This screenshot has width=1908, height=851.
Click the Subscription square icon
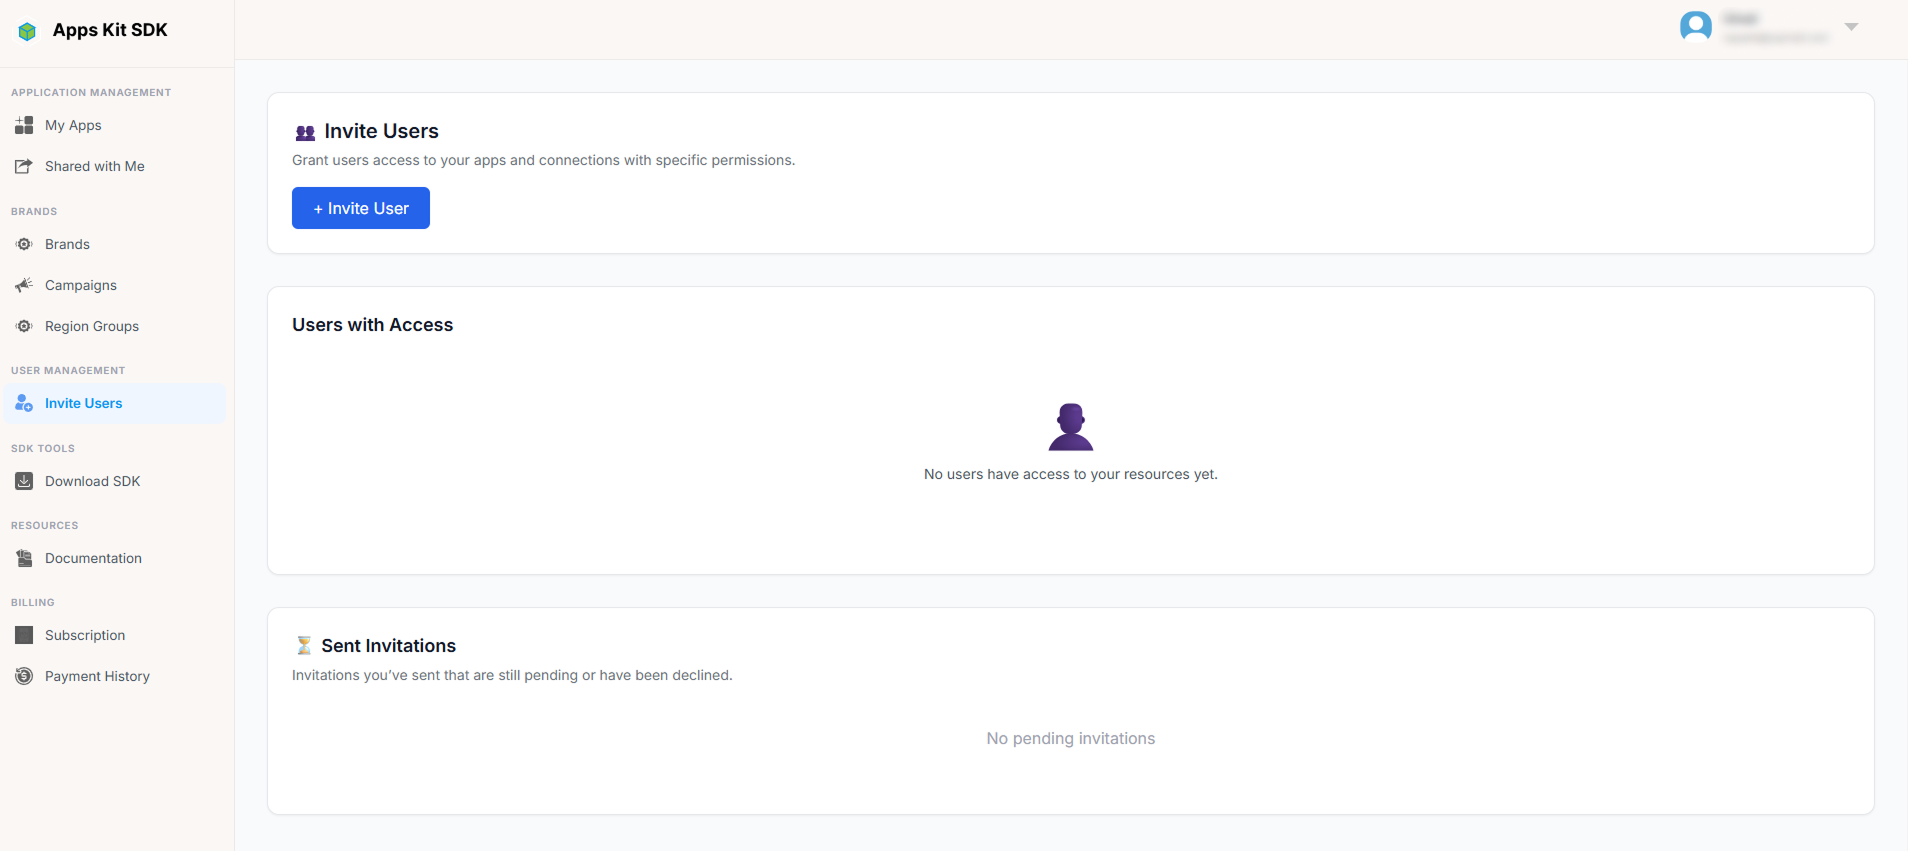click(x=24, y=635)
